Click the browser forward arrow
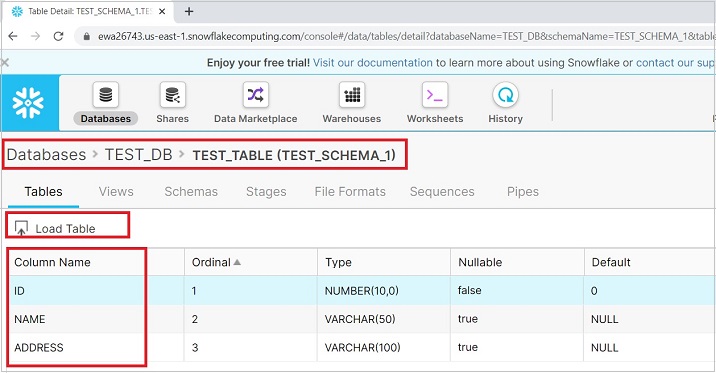716x373 pixels. click(35, 36)
